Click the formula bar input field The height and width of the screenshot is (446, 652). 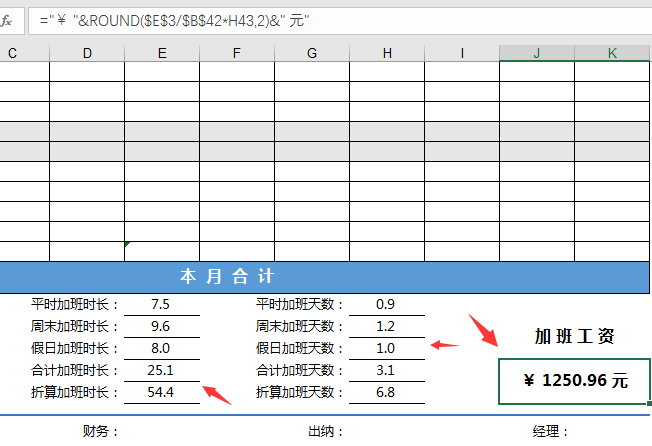pyautogui.click(x=340, y=21)
